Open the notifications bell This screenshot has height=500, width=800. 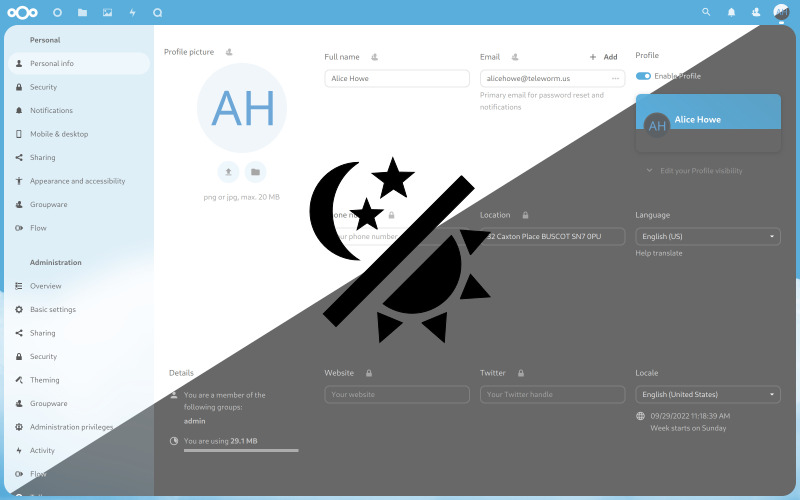[x=731, y=13]
